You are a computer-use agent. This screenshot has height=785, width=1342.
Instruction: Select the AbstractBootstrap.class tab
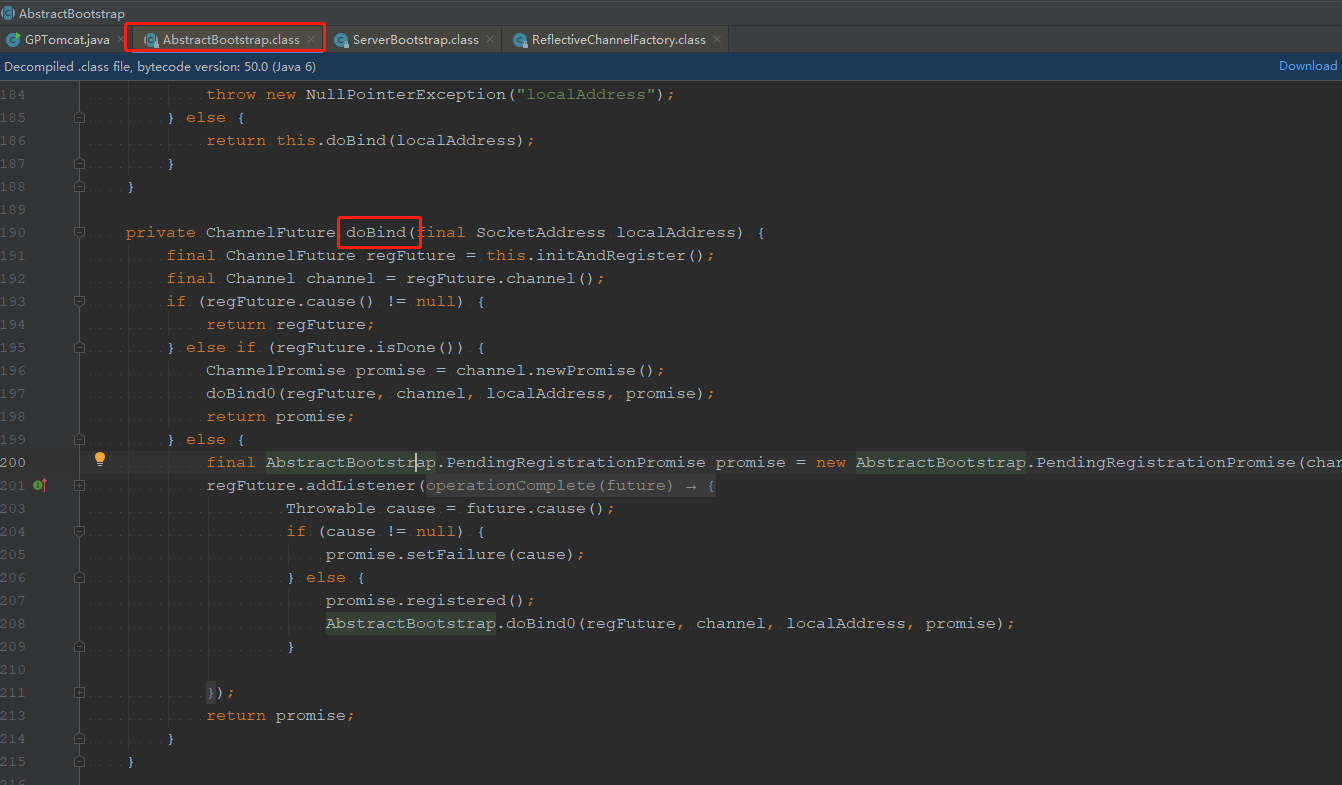pyautogui.click(x=231, y=40)
